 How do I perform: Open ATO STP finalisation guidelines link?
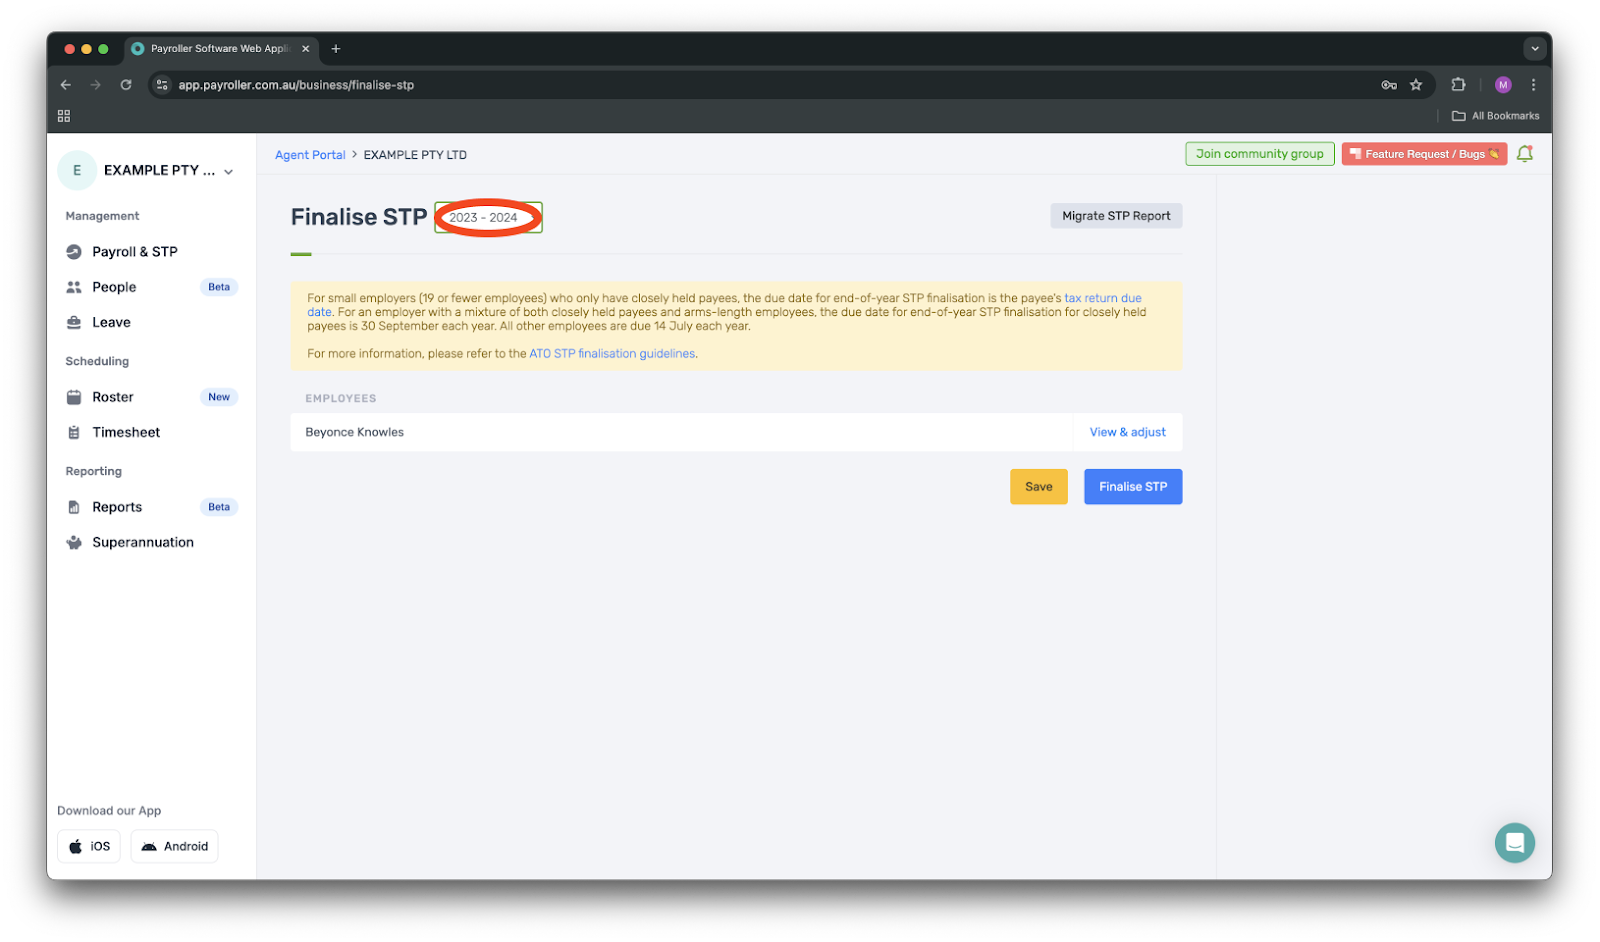tap(612, 354)
